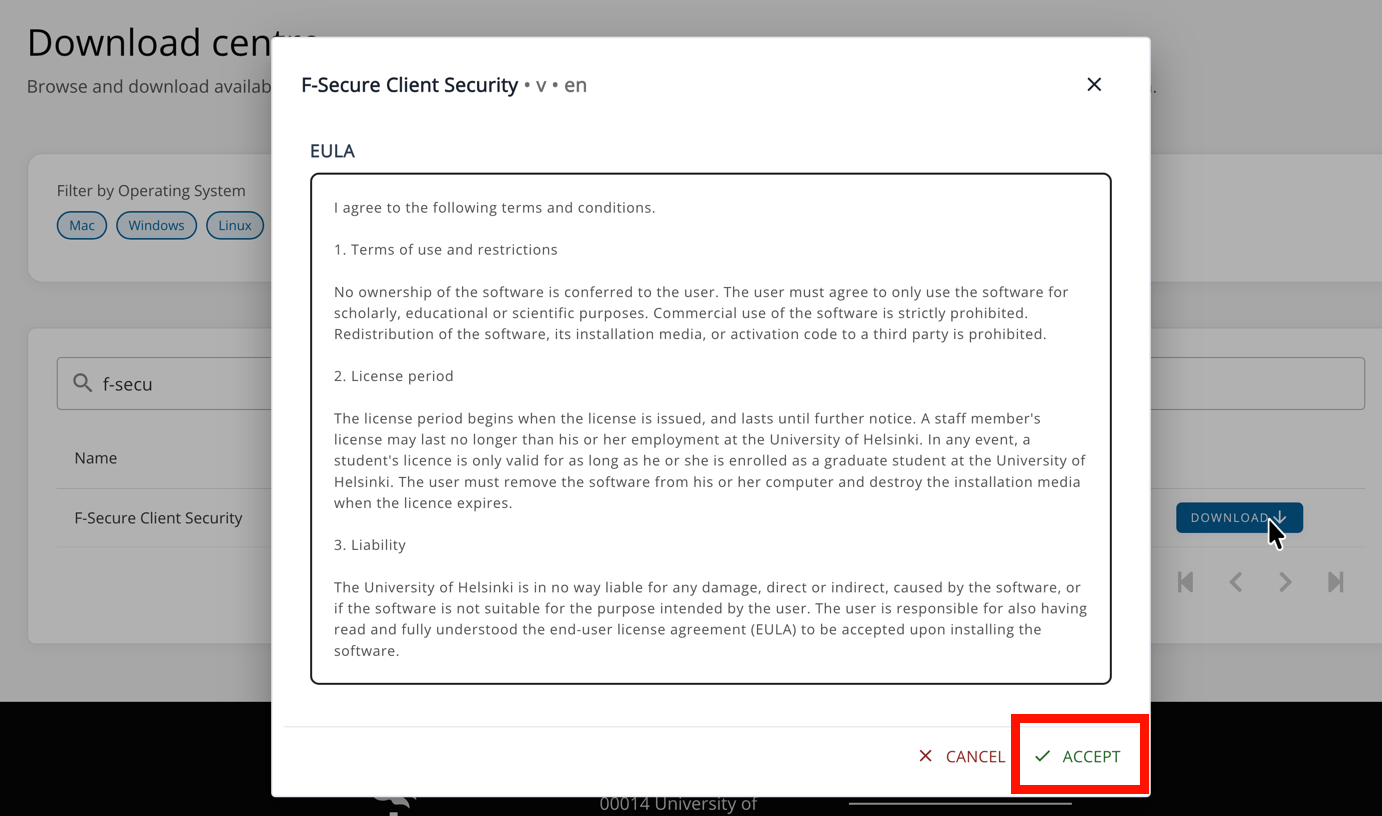
Task: Select the F-Secure Client Security row name
Action: click(158, 518)
